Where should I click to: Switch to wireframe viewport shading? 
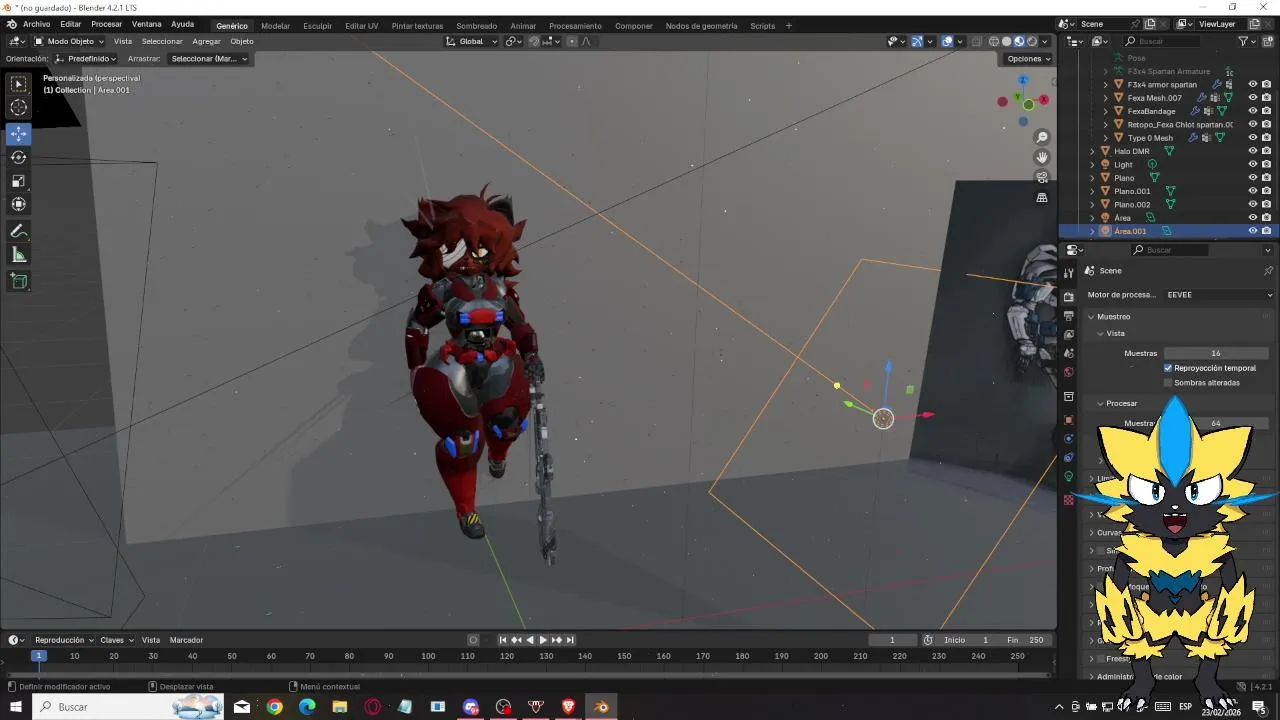point(994,41)
